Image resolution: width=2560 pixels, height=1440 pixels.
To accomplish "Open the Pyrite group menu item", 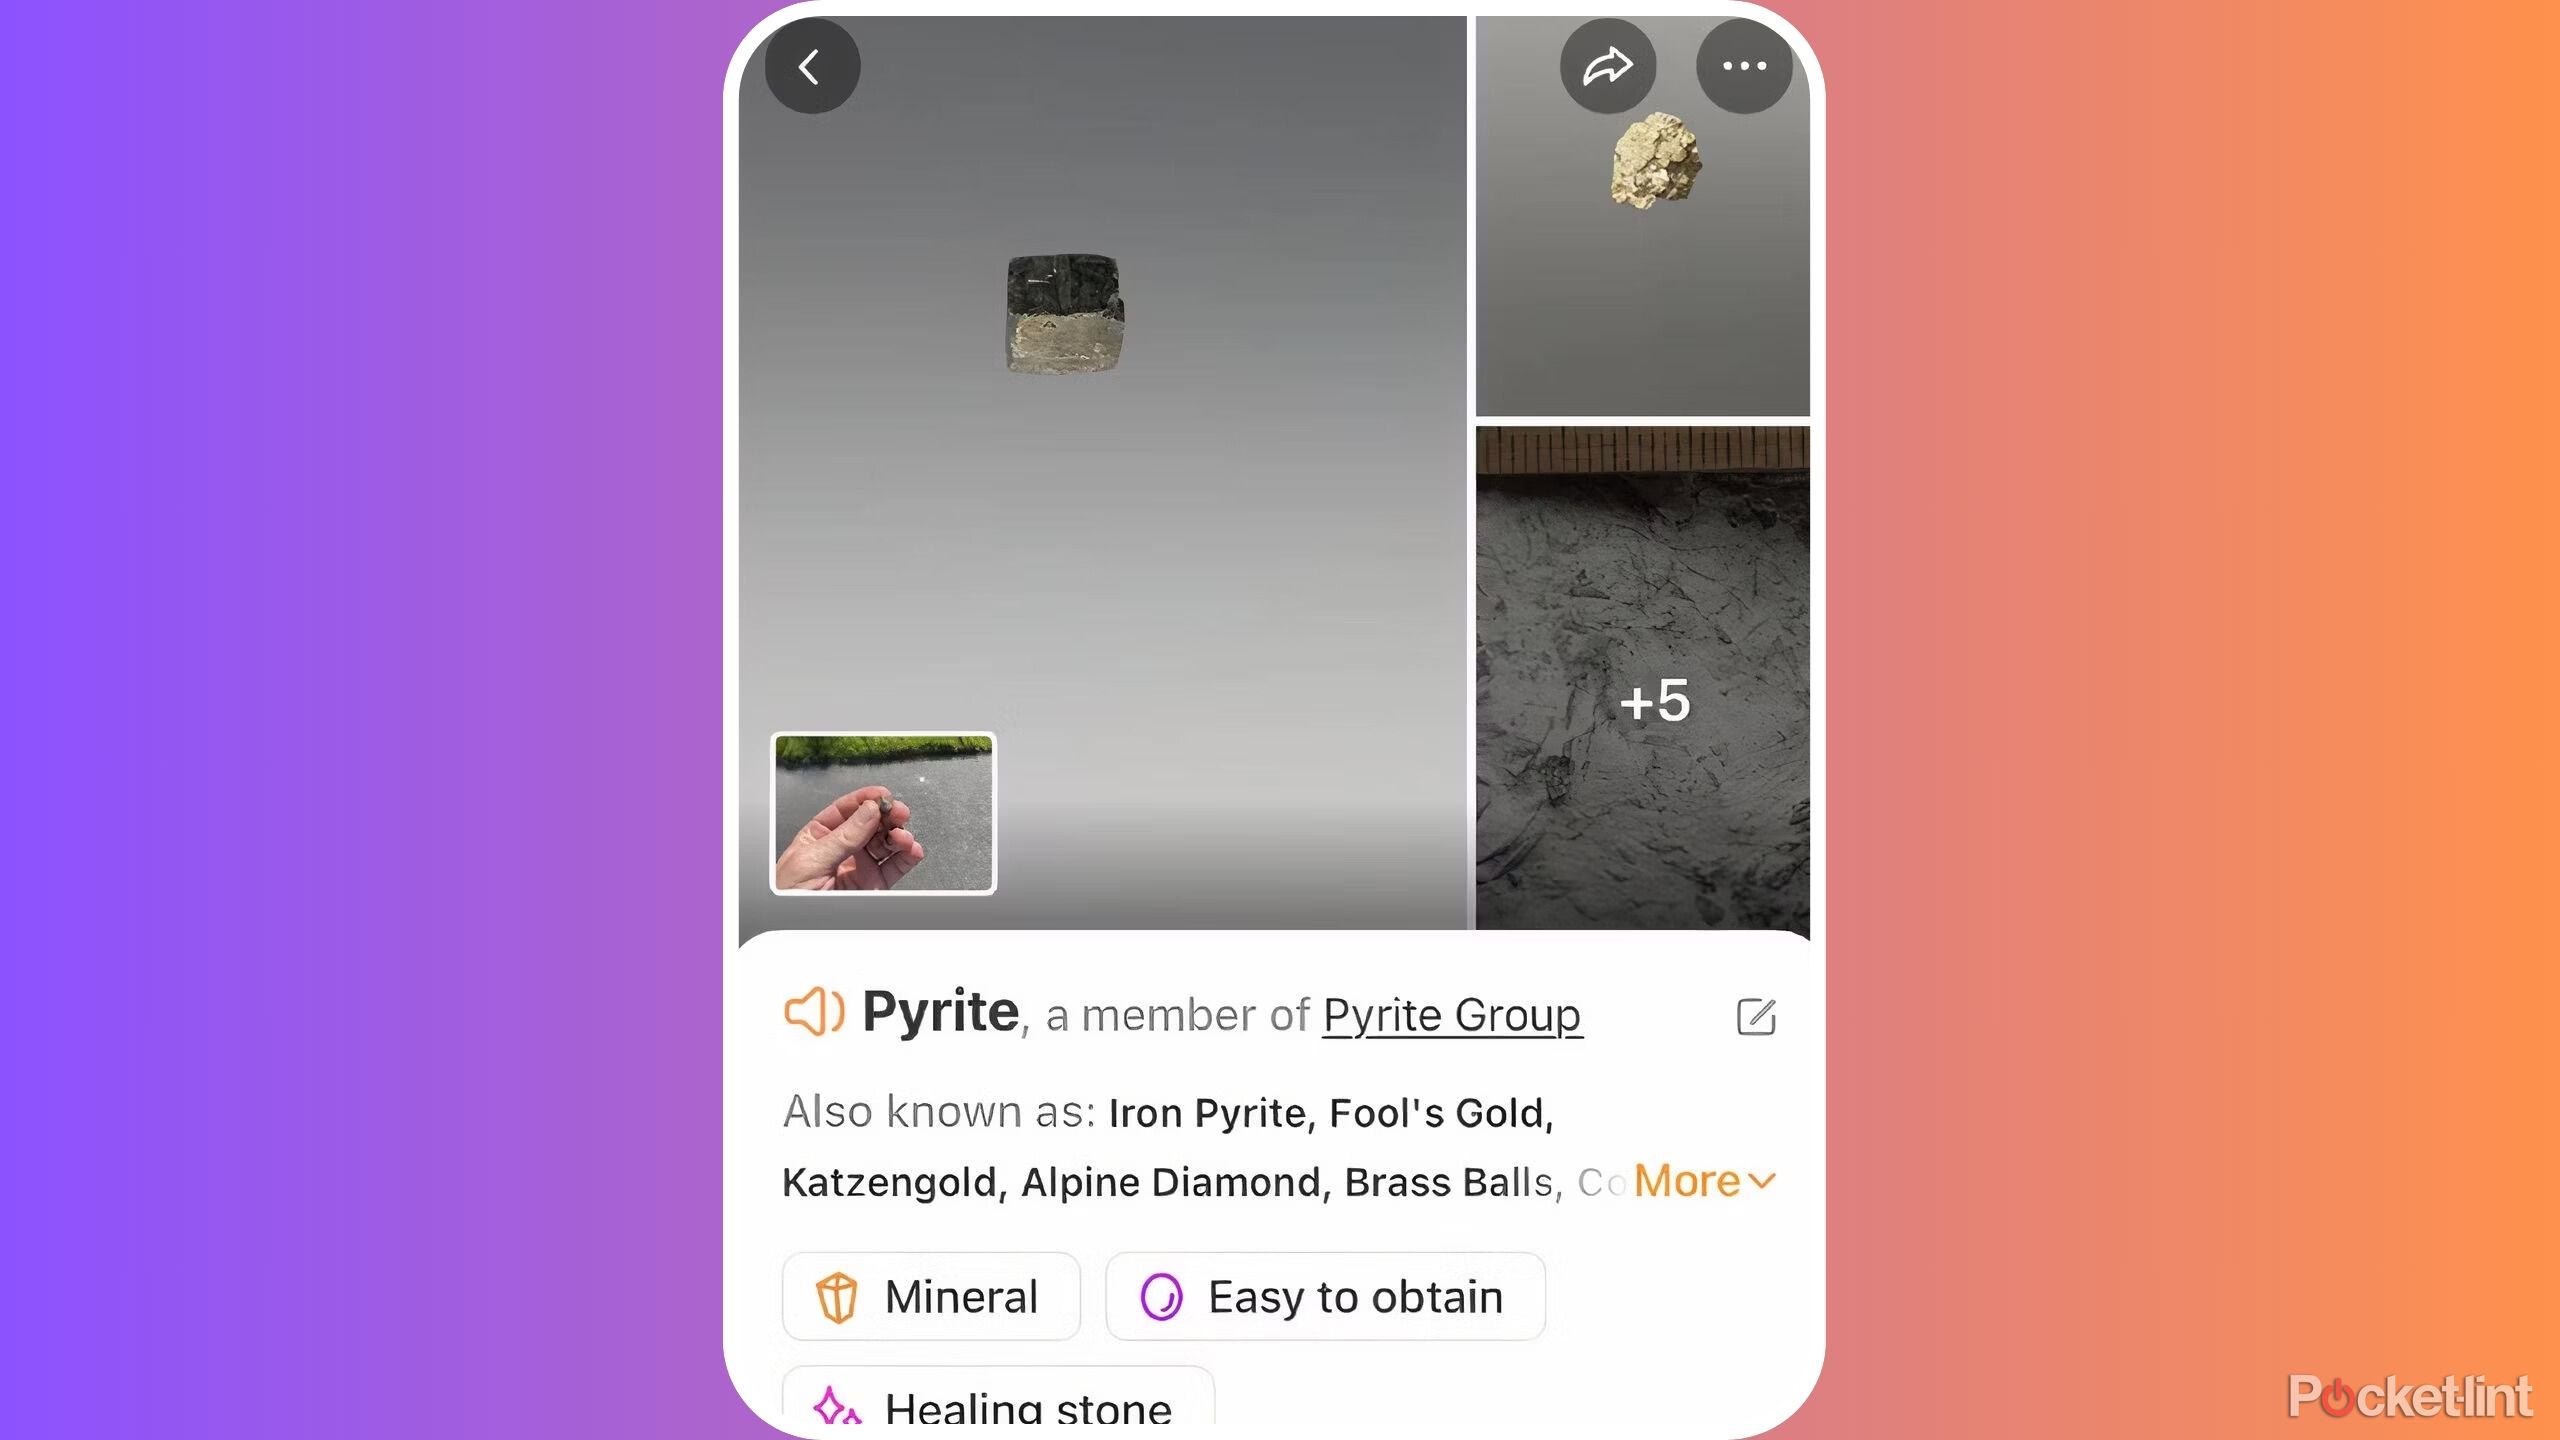I will point(1451,1015).
